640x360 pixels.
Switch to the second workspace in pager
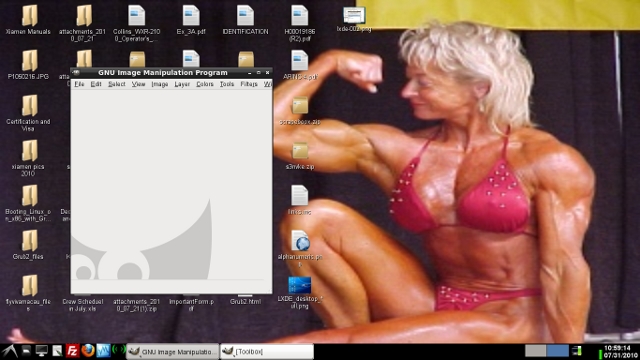[x=558, y=351]
